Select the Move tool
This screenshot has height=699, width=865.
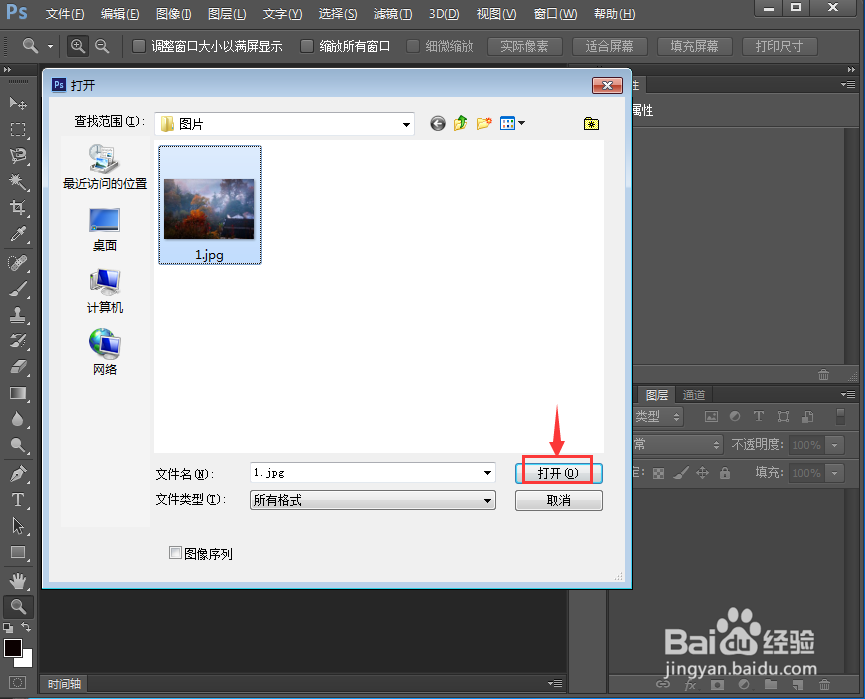(x=18, y=103)
